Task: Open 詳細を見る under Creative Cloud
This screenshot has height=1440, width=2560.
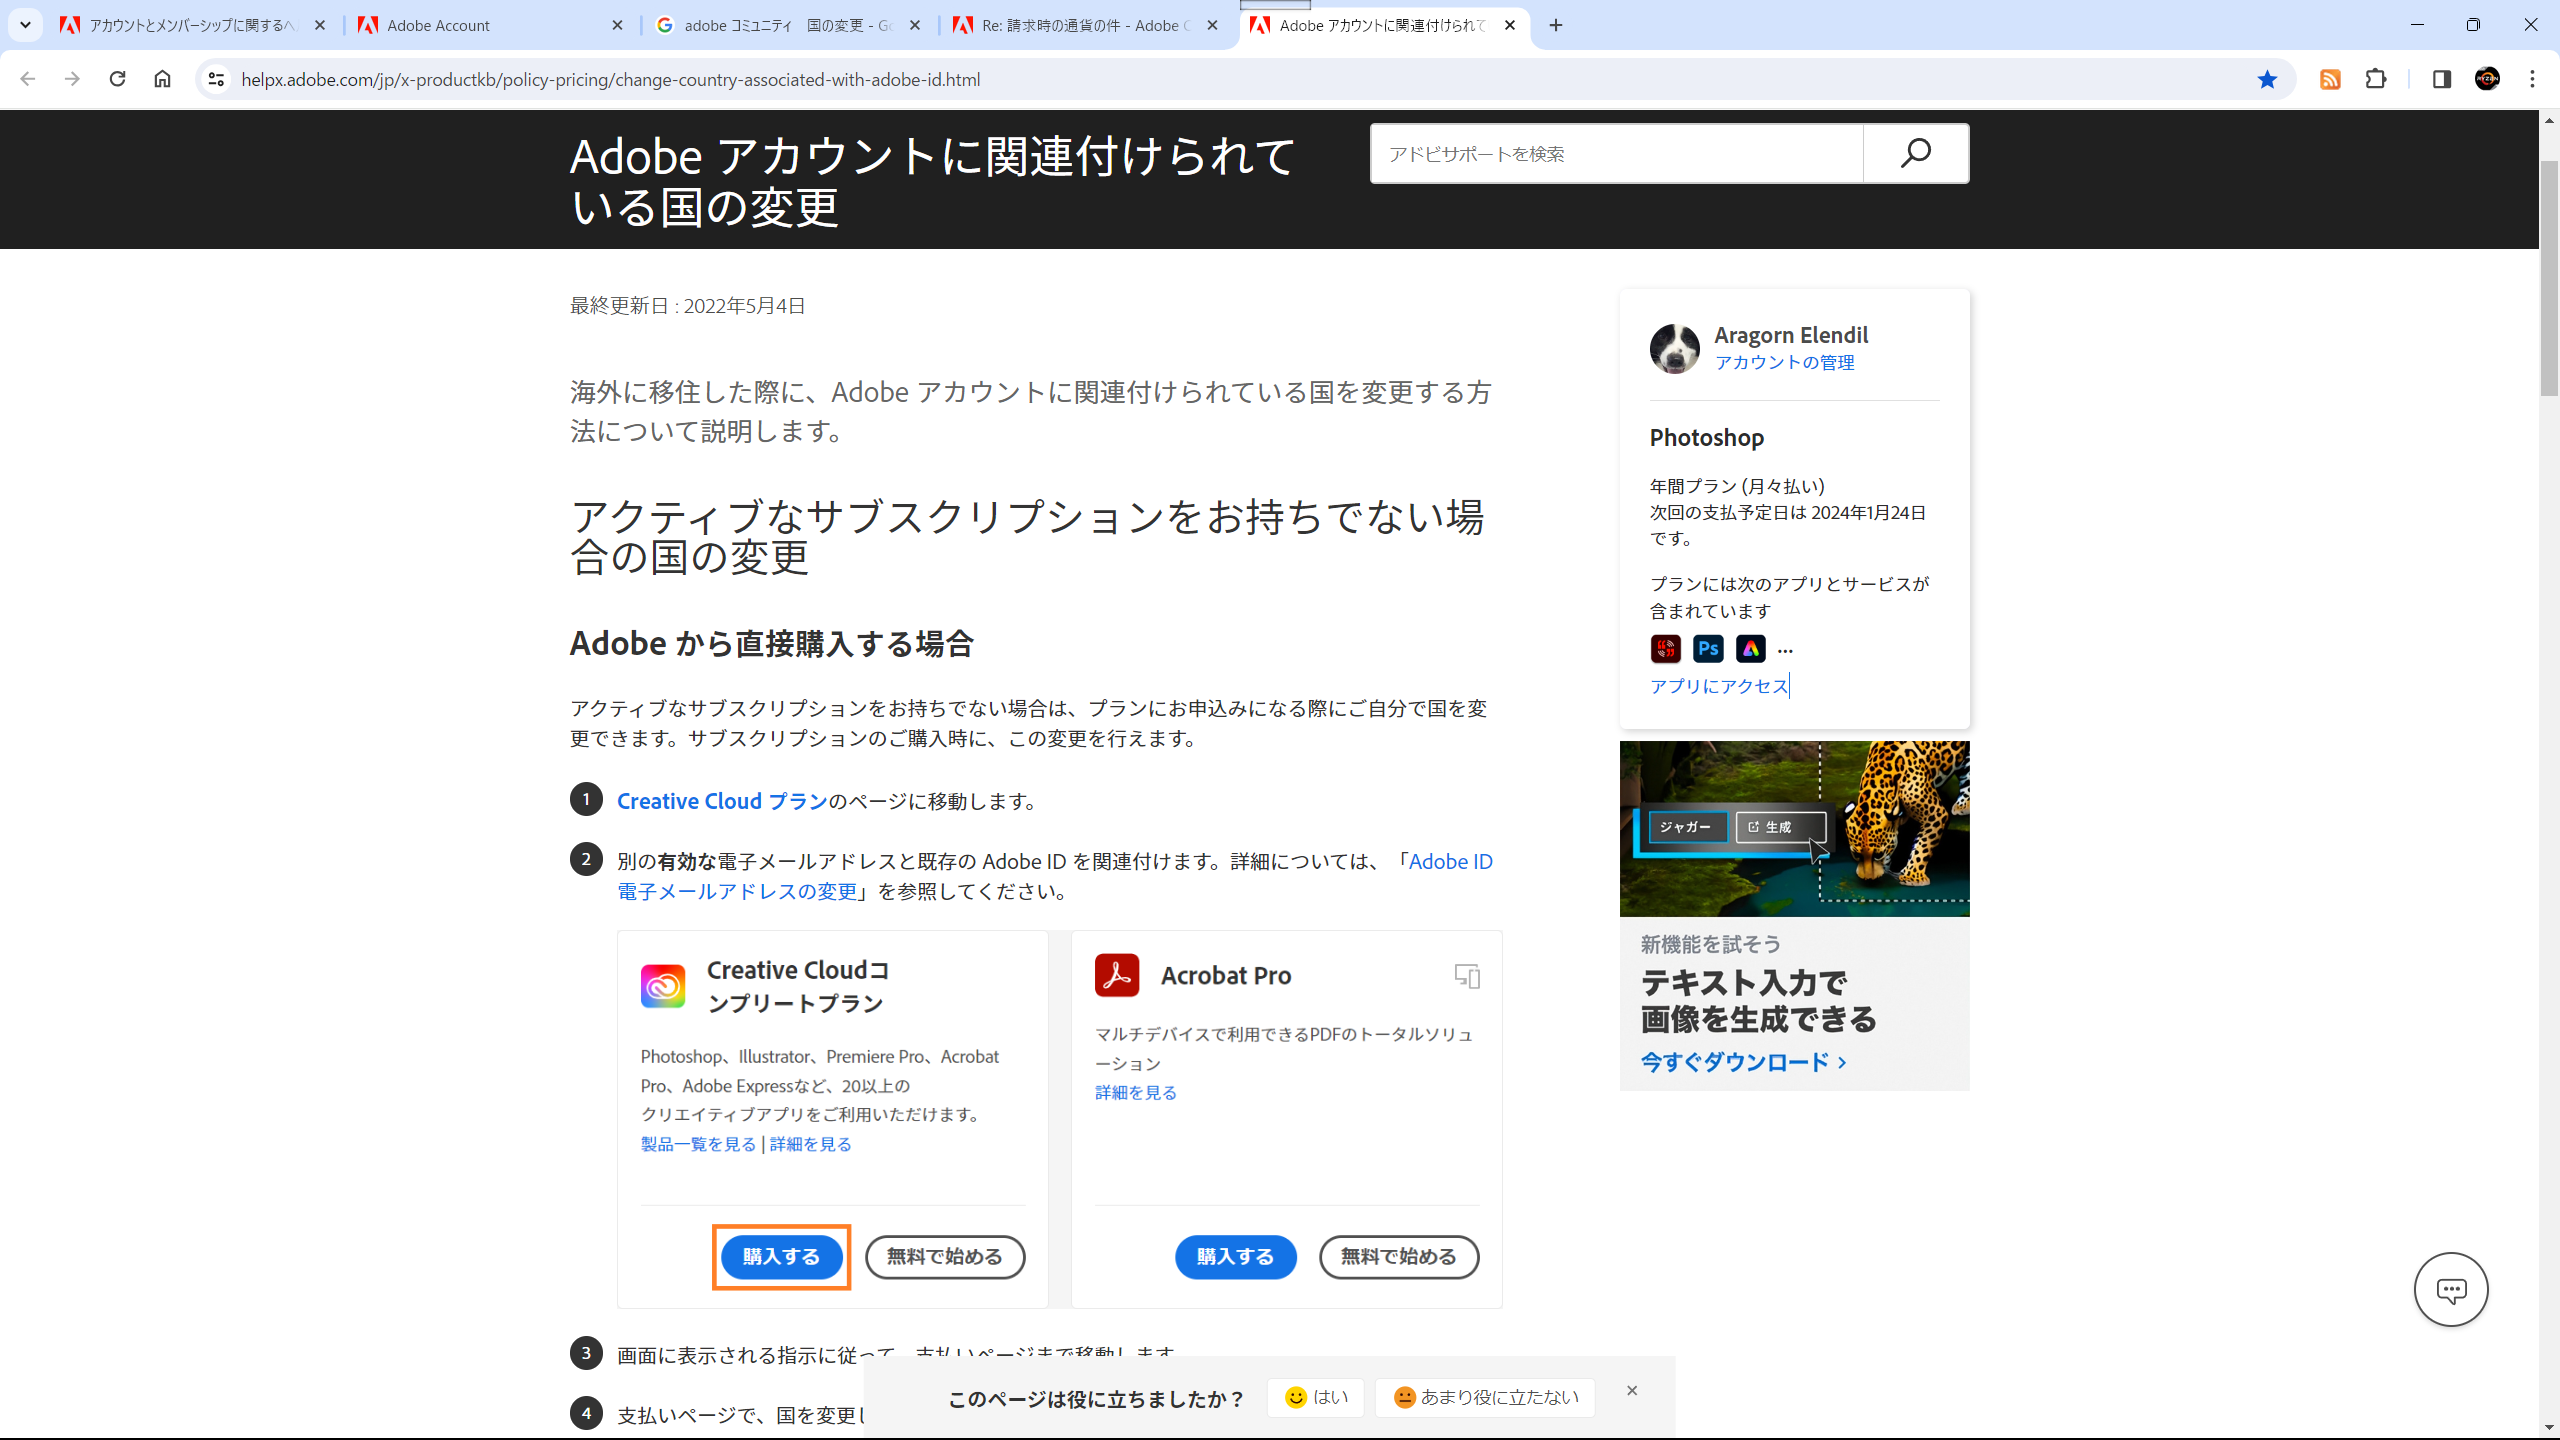Action: click(810, 1144)
